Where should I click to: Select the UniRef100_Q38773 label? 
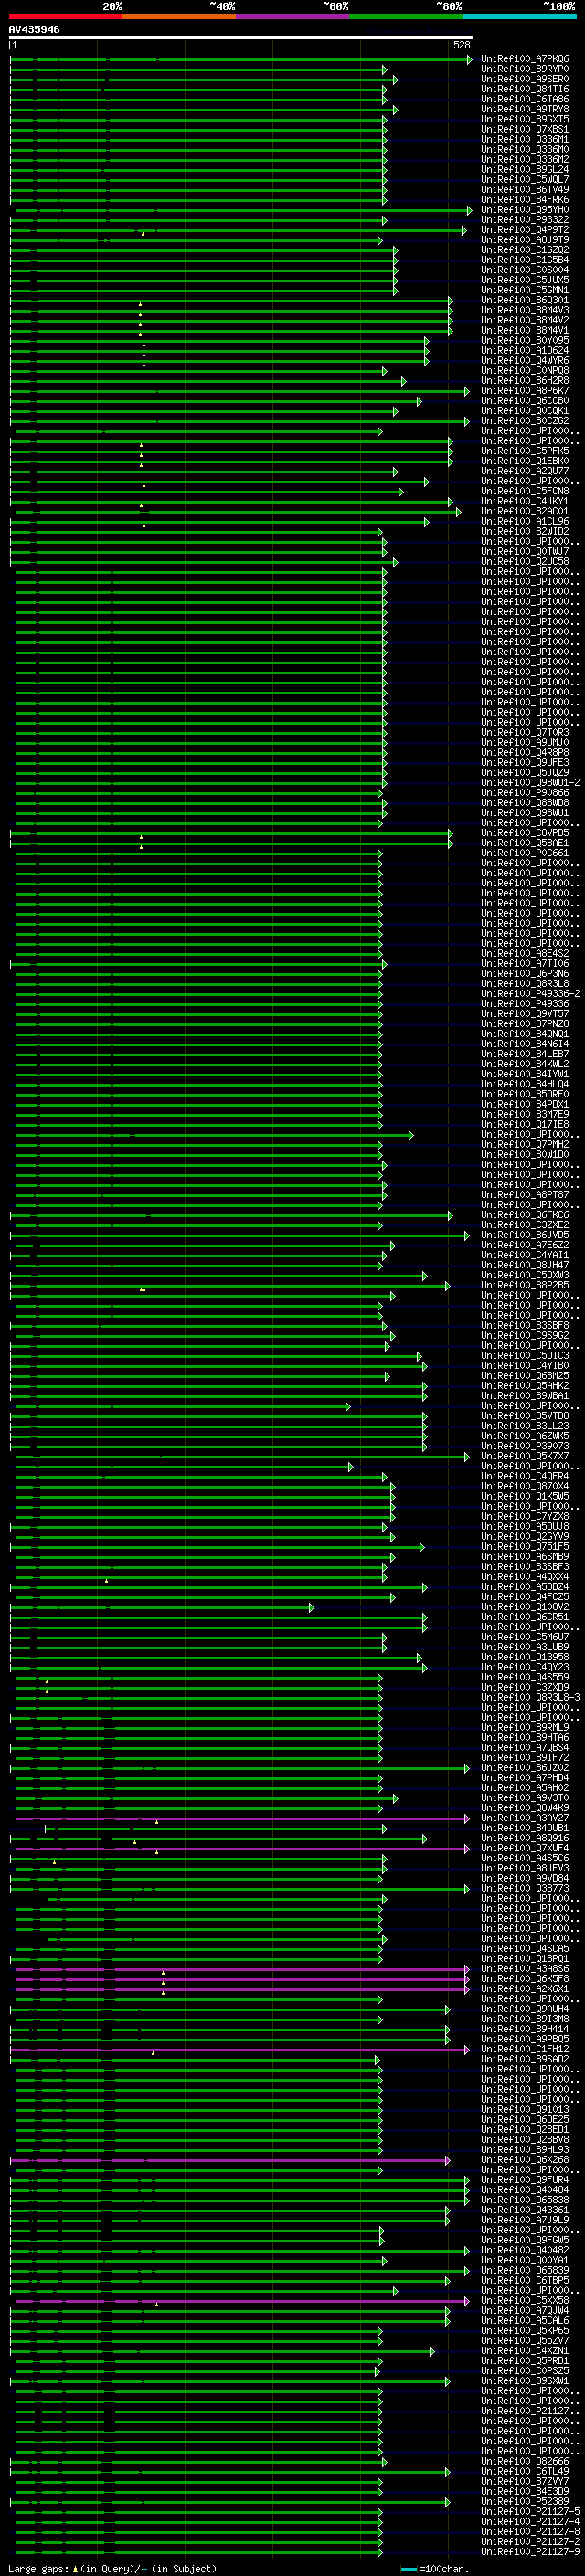point(525,1888)
